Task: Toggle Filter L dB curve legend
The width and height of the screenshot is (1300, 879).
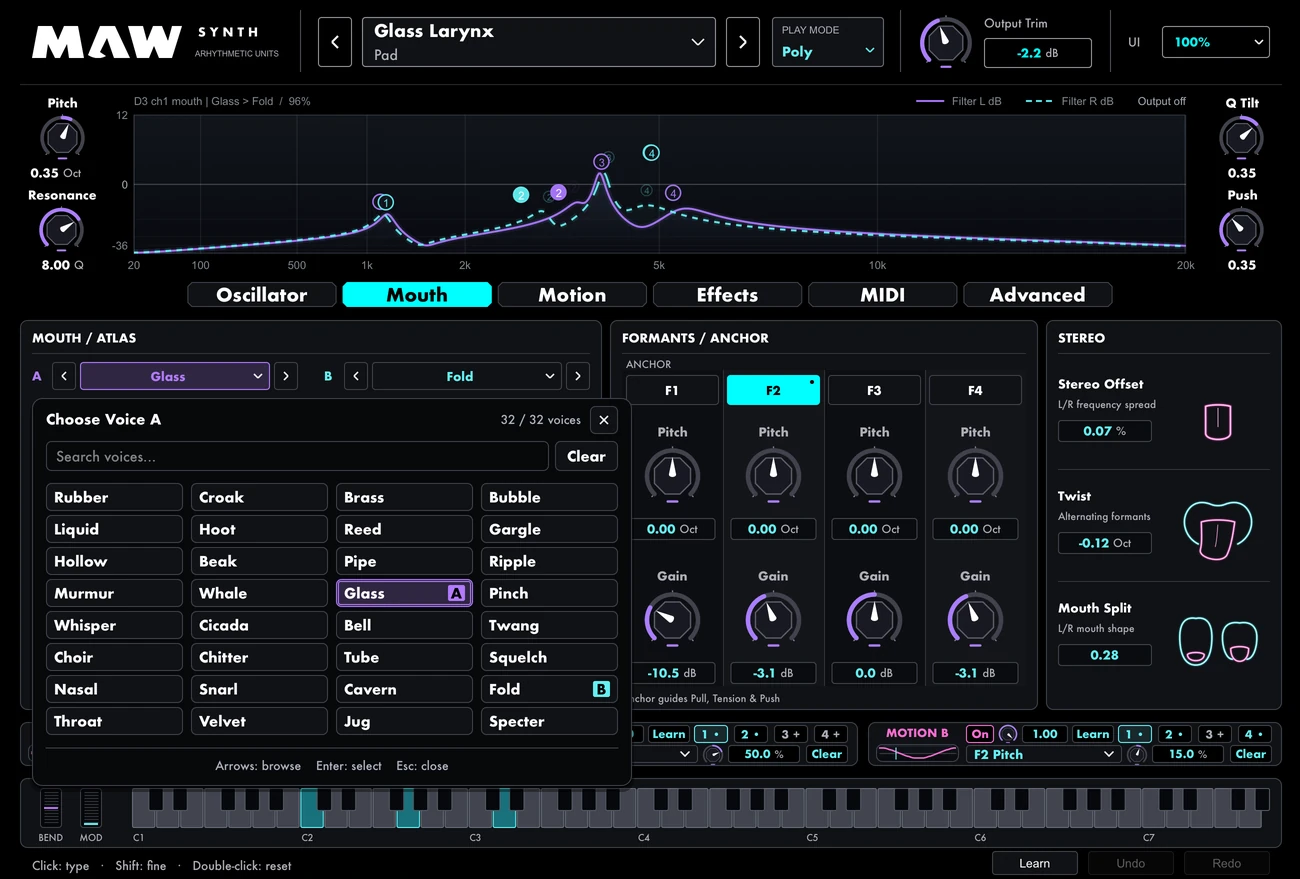Action: pos(958,101)
